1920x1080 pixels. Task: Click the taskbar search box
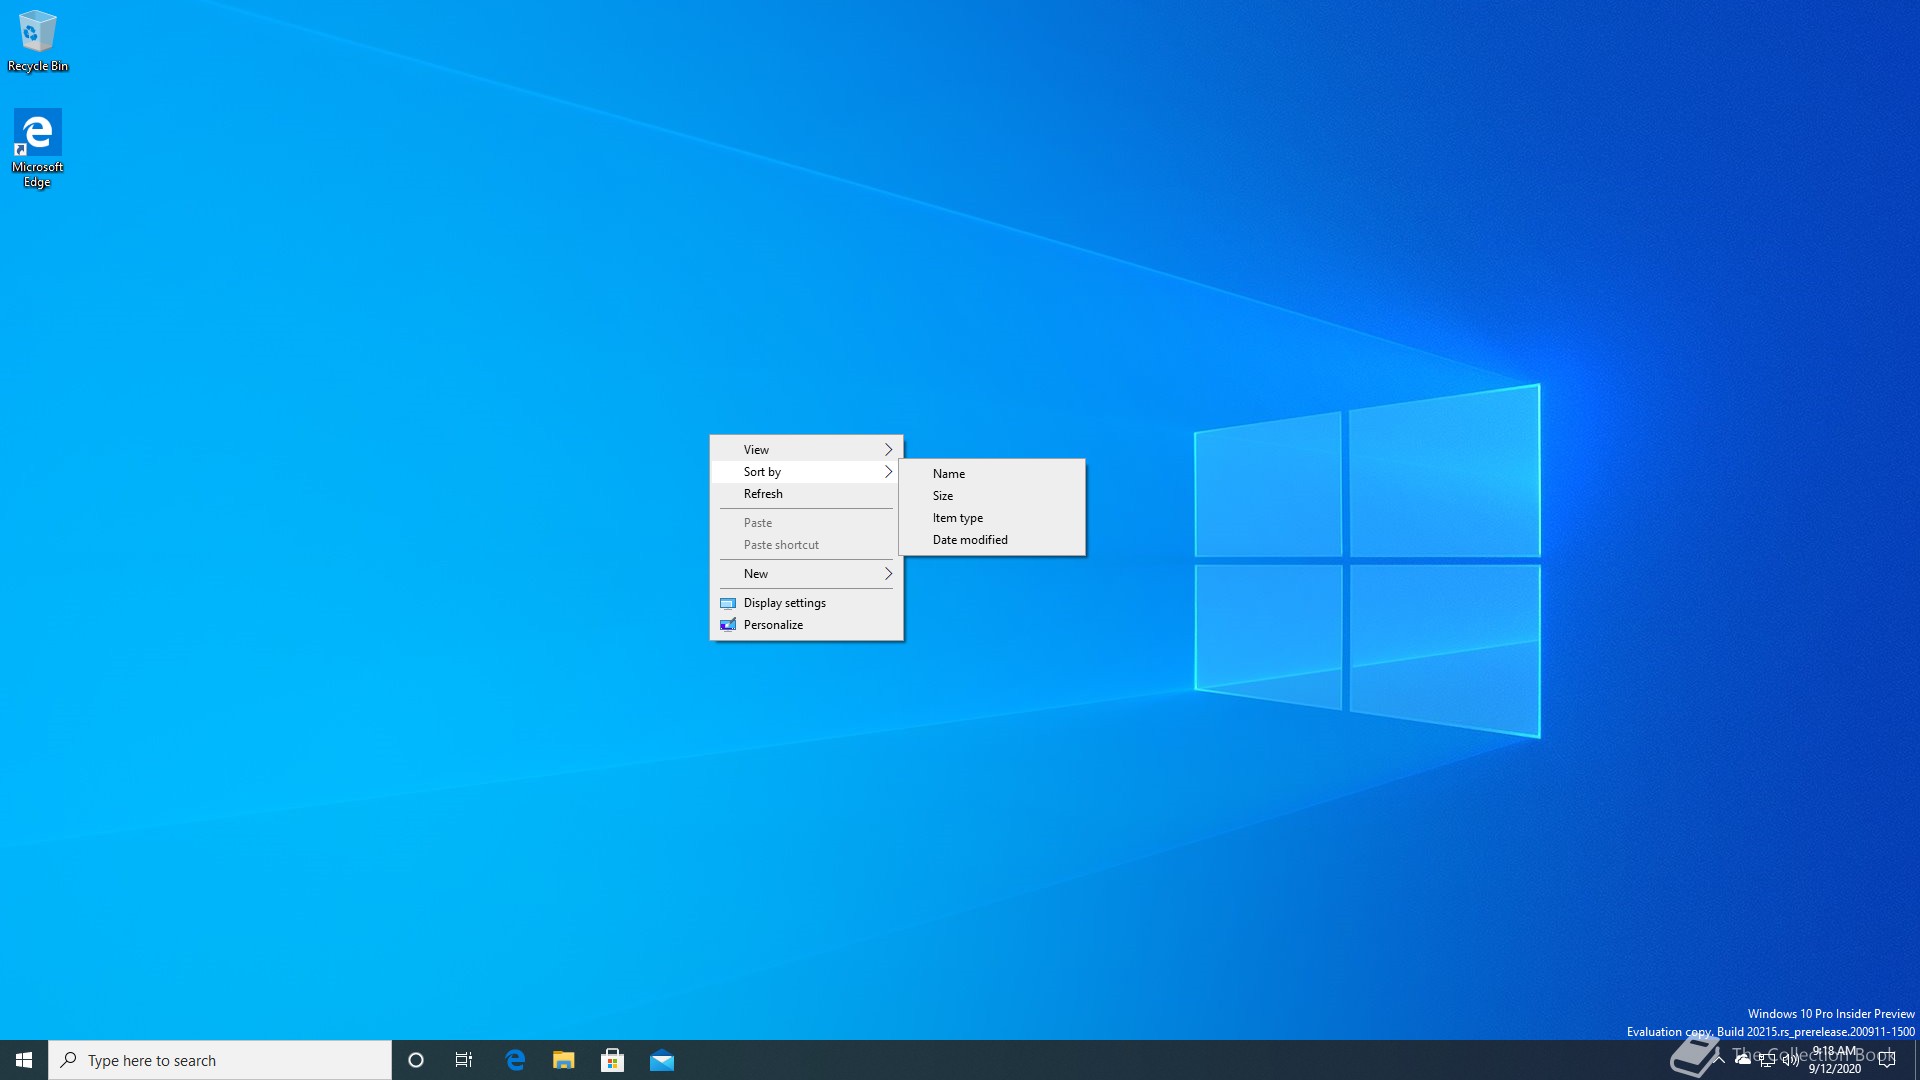220,1060
